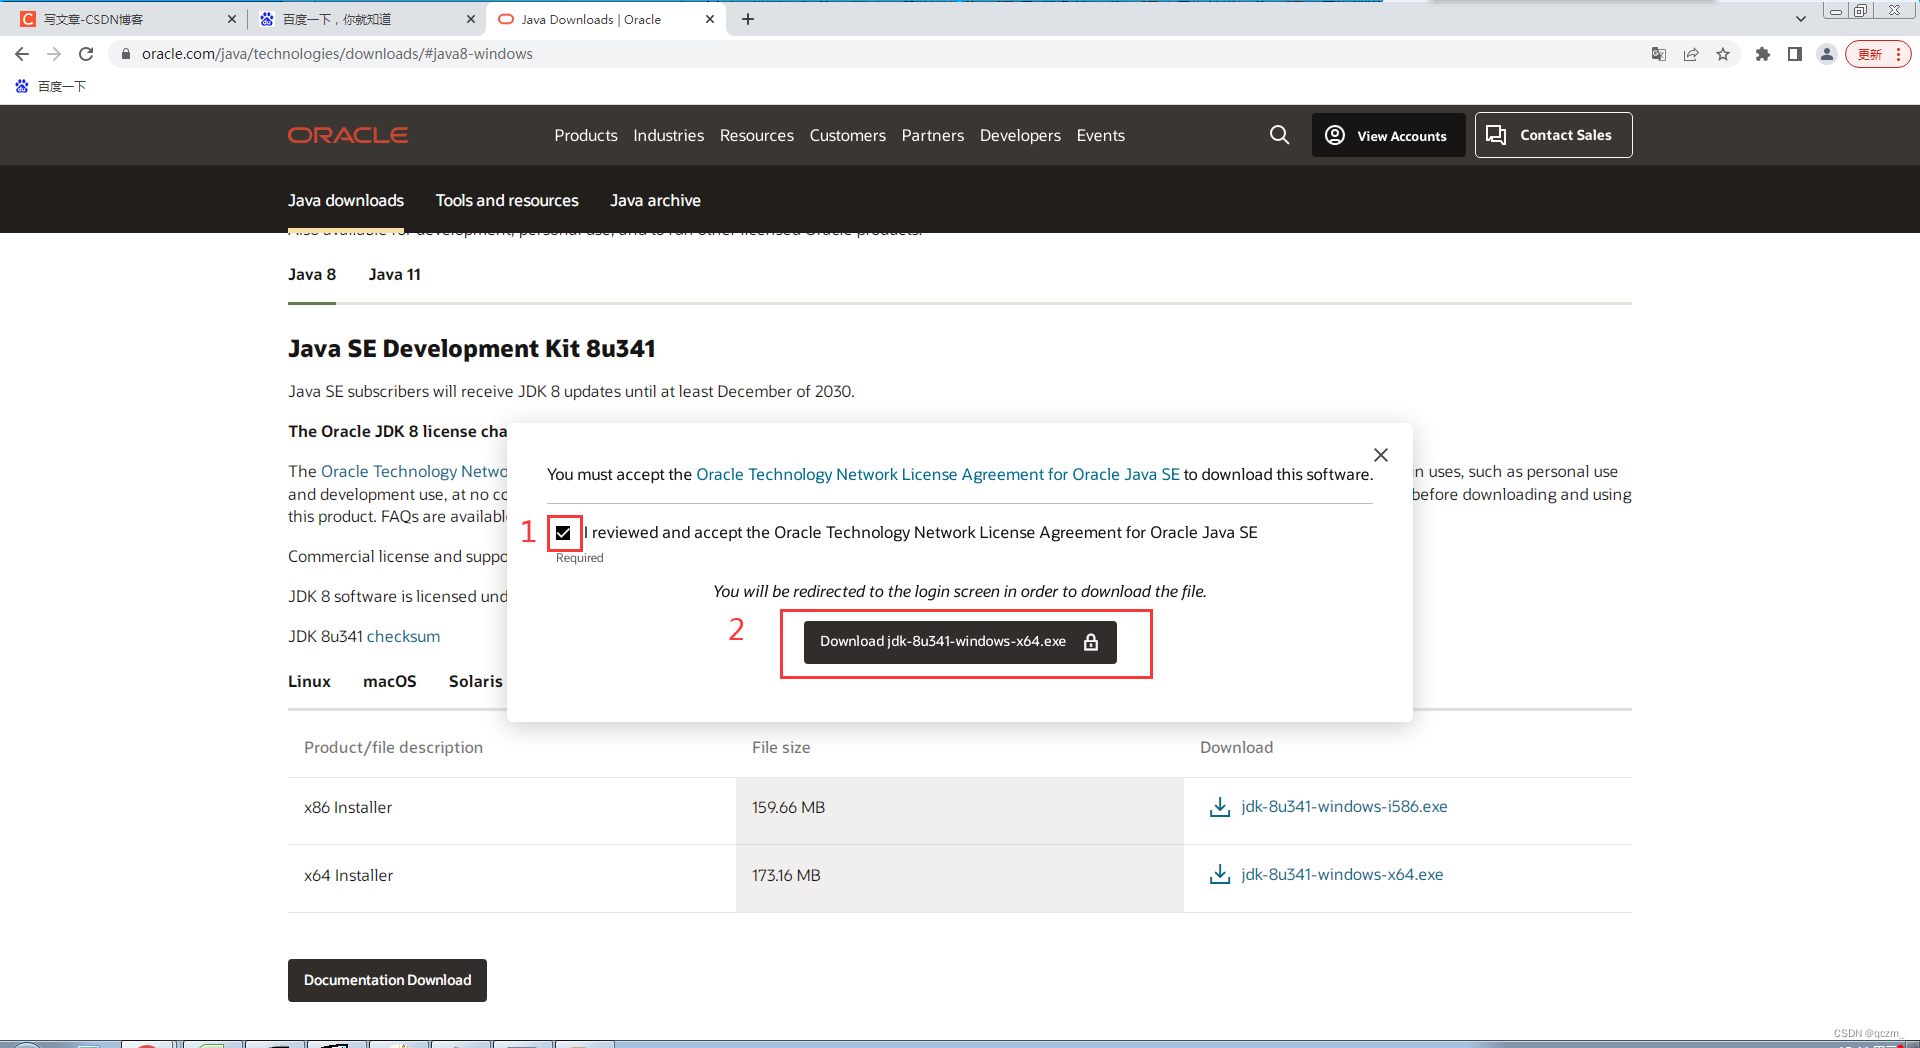Click the browser forward arrow

coord(54,54)
